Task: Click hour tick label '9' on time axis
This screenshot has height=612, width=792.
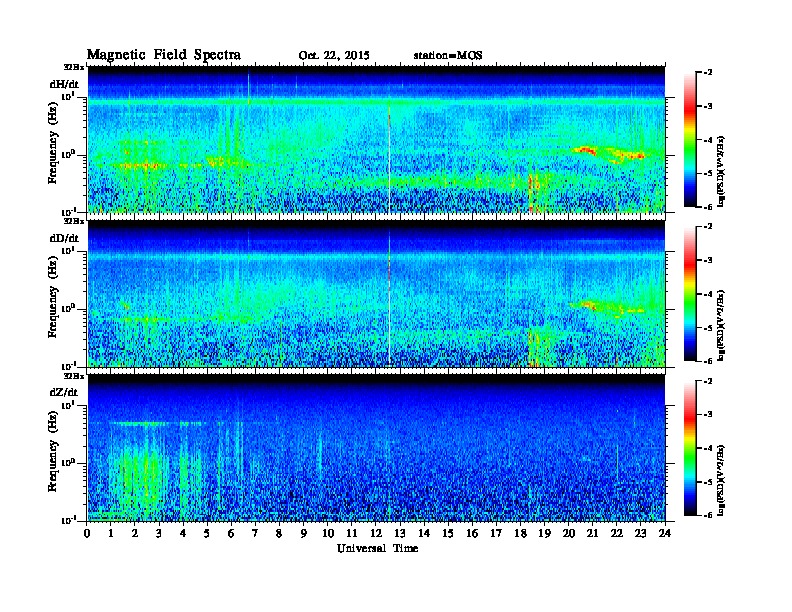Action: [304, 533]
